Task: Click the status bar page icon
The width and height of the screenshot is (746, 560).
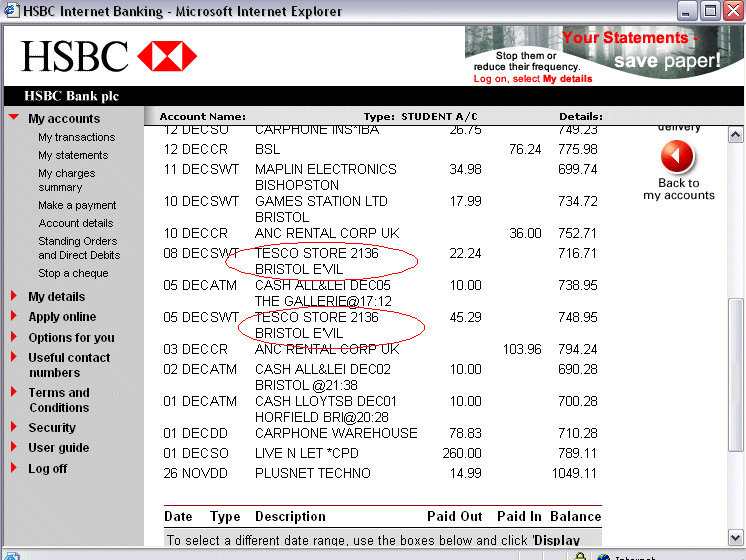Action: click(12, 556)
